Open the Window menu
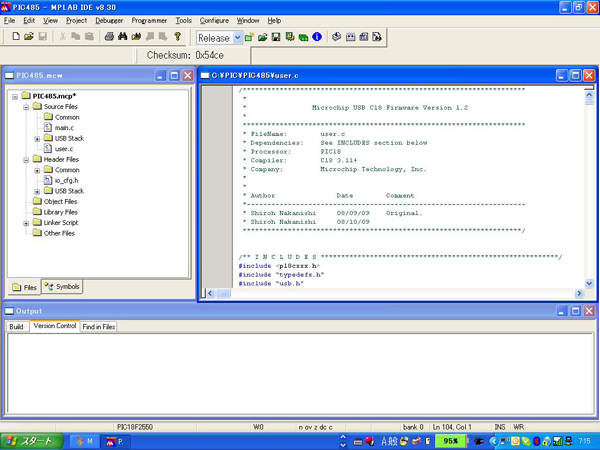The height and width of the screenshot is (450, 600). (x=248, y=21)
